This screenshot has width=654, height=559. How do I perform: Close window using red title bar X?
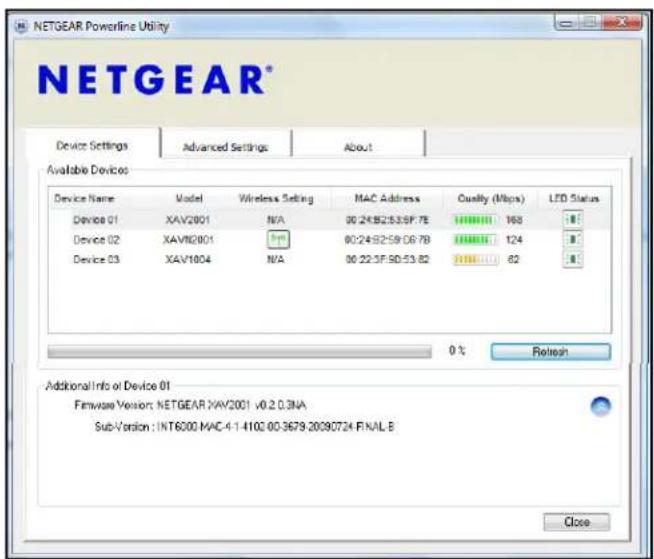tap(621, 23)
